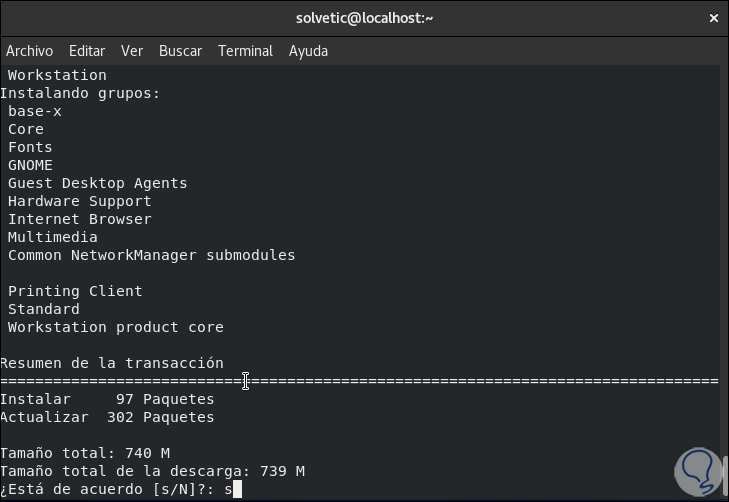Click the 'Workstation product core' line
The image size is (729, 502).
point(116,327)
